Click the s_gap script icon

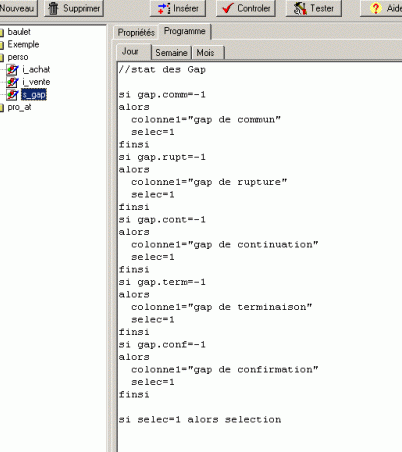pyautogui.click(x=13, y=95)
